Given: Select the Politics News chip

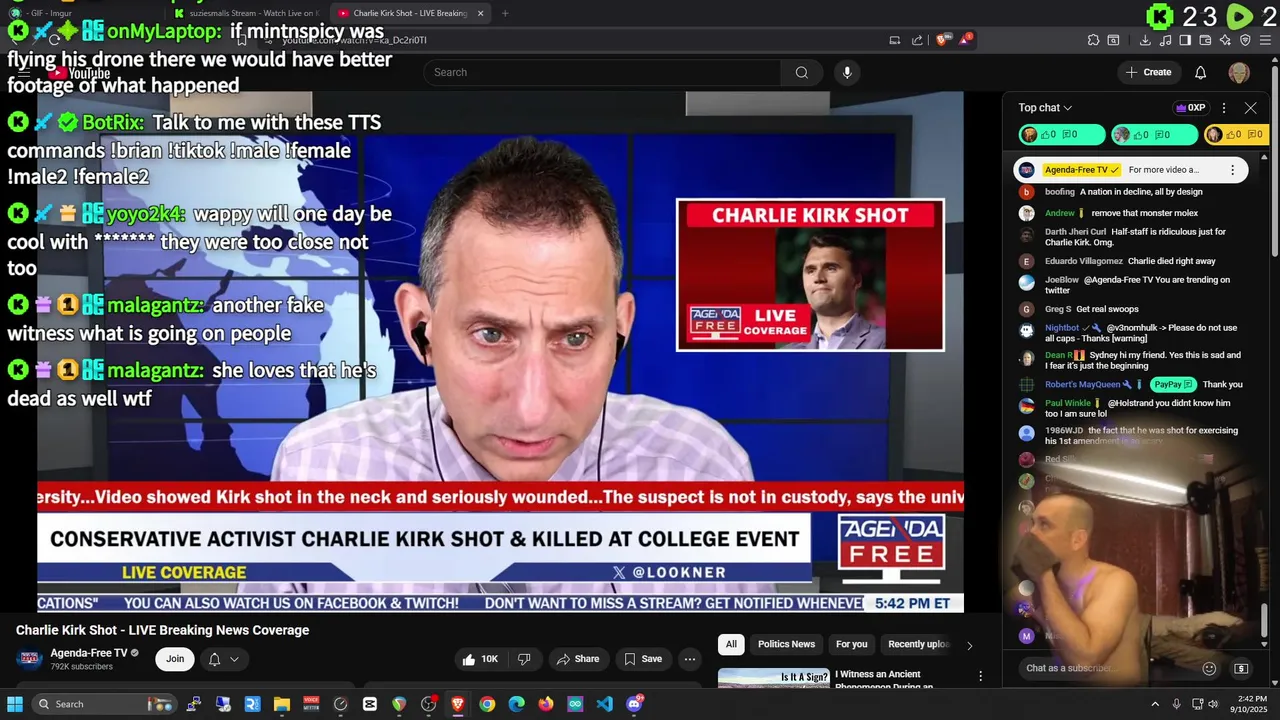Looking at the screenshot, I should pyautogui.click(x=786, y=644).
